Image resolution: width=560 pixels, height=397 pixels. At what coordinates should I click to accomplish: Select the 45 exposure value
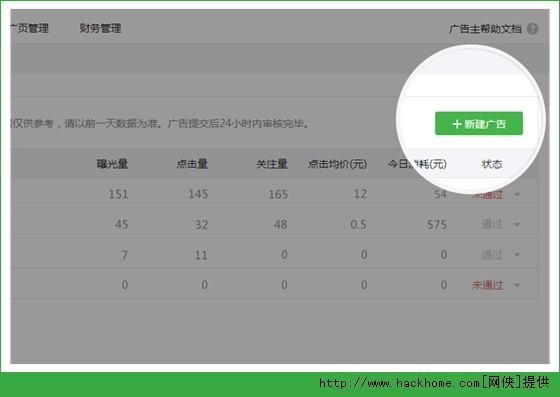point(121,224)
